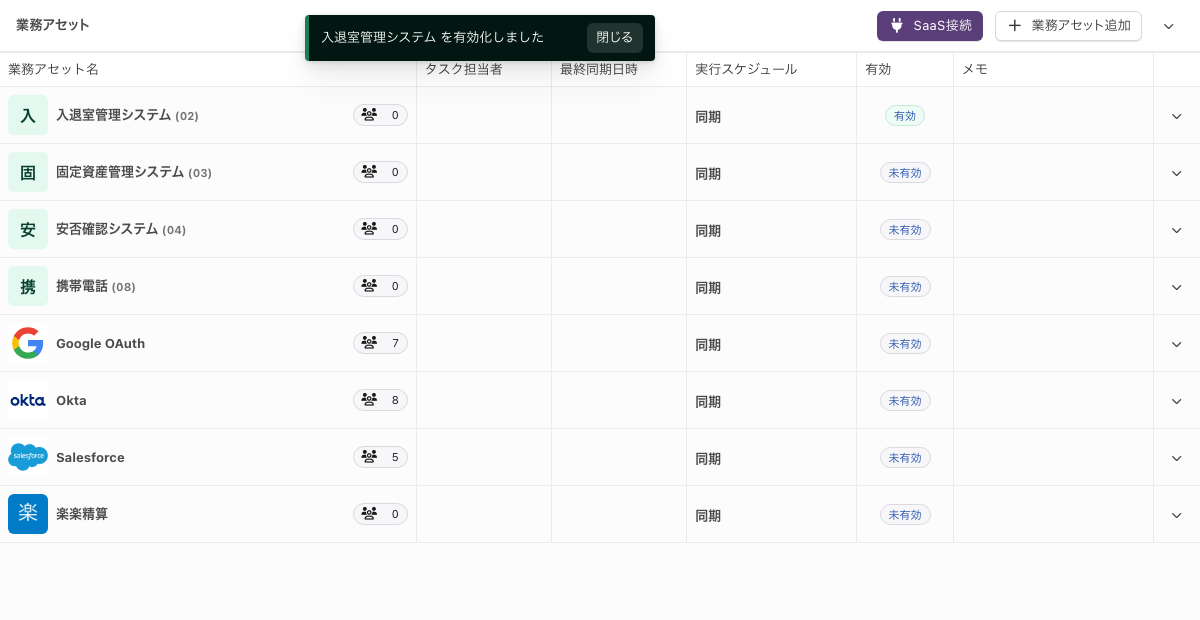Click the Salesforce cloud logo

(28, 457)
